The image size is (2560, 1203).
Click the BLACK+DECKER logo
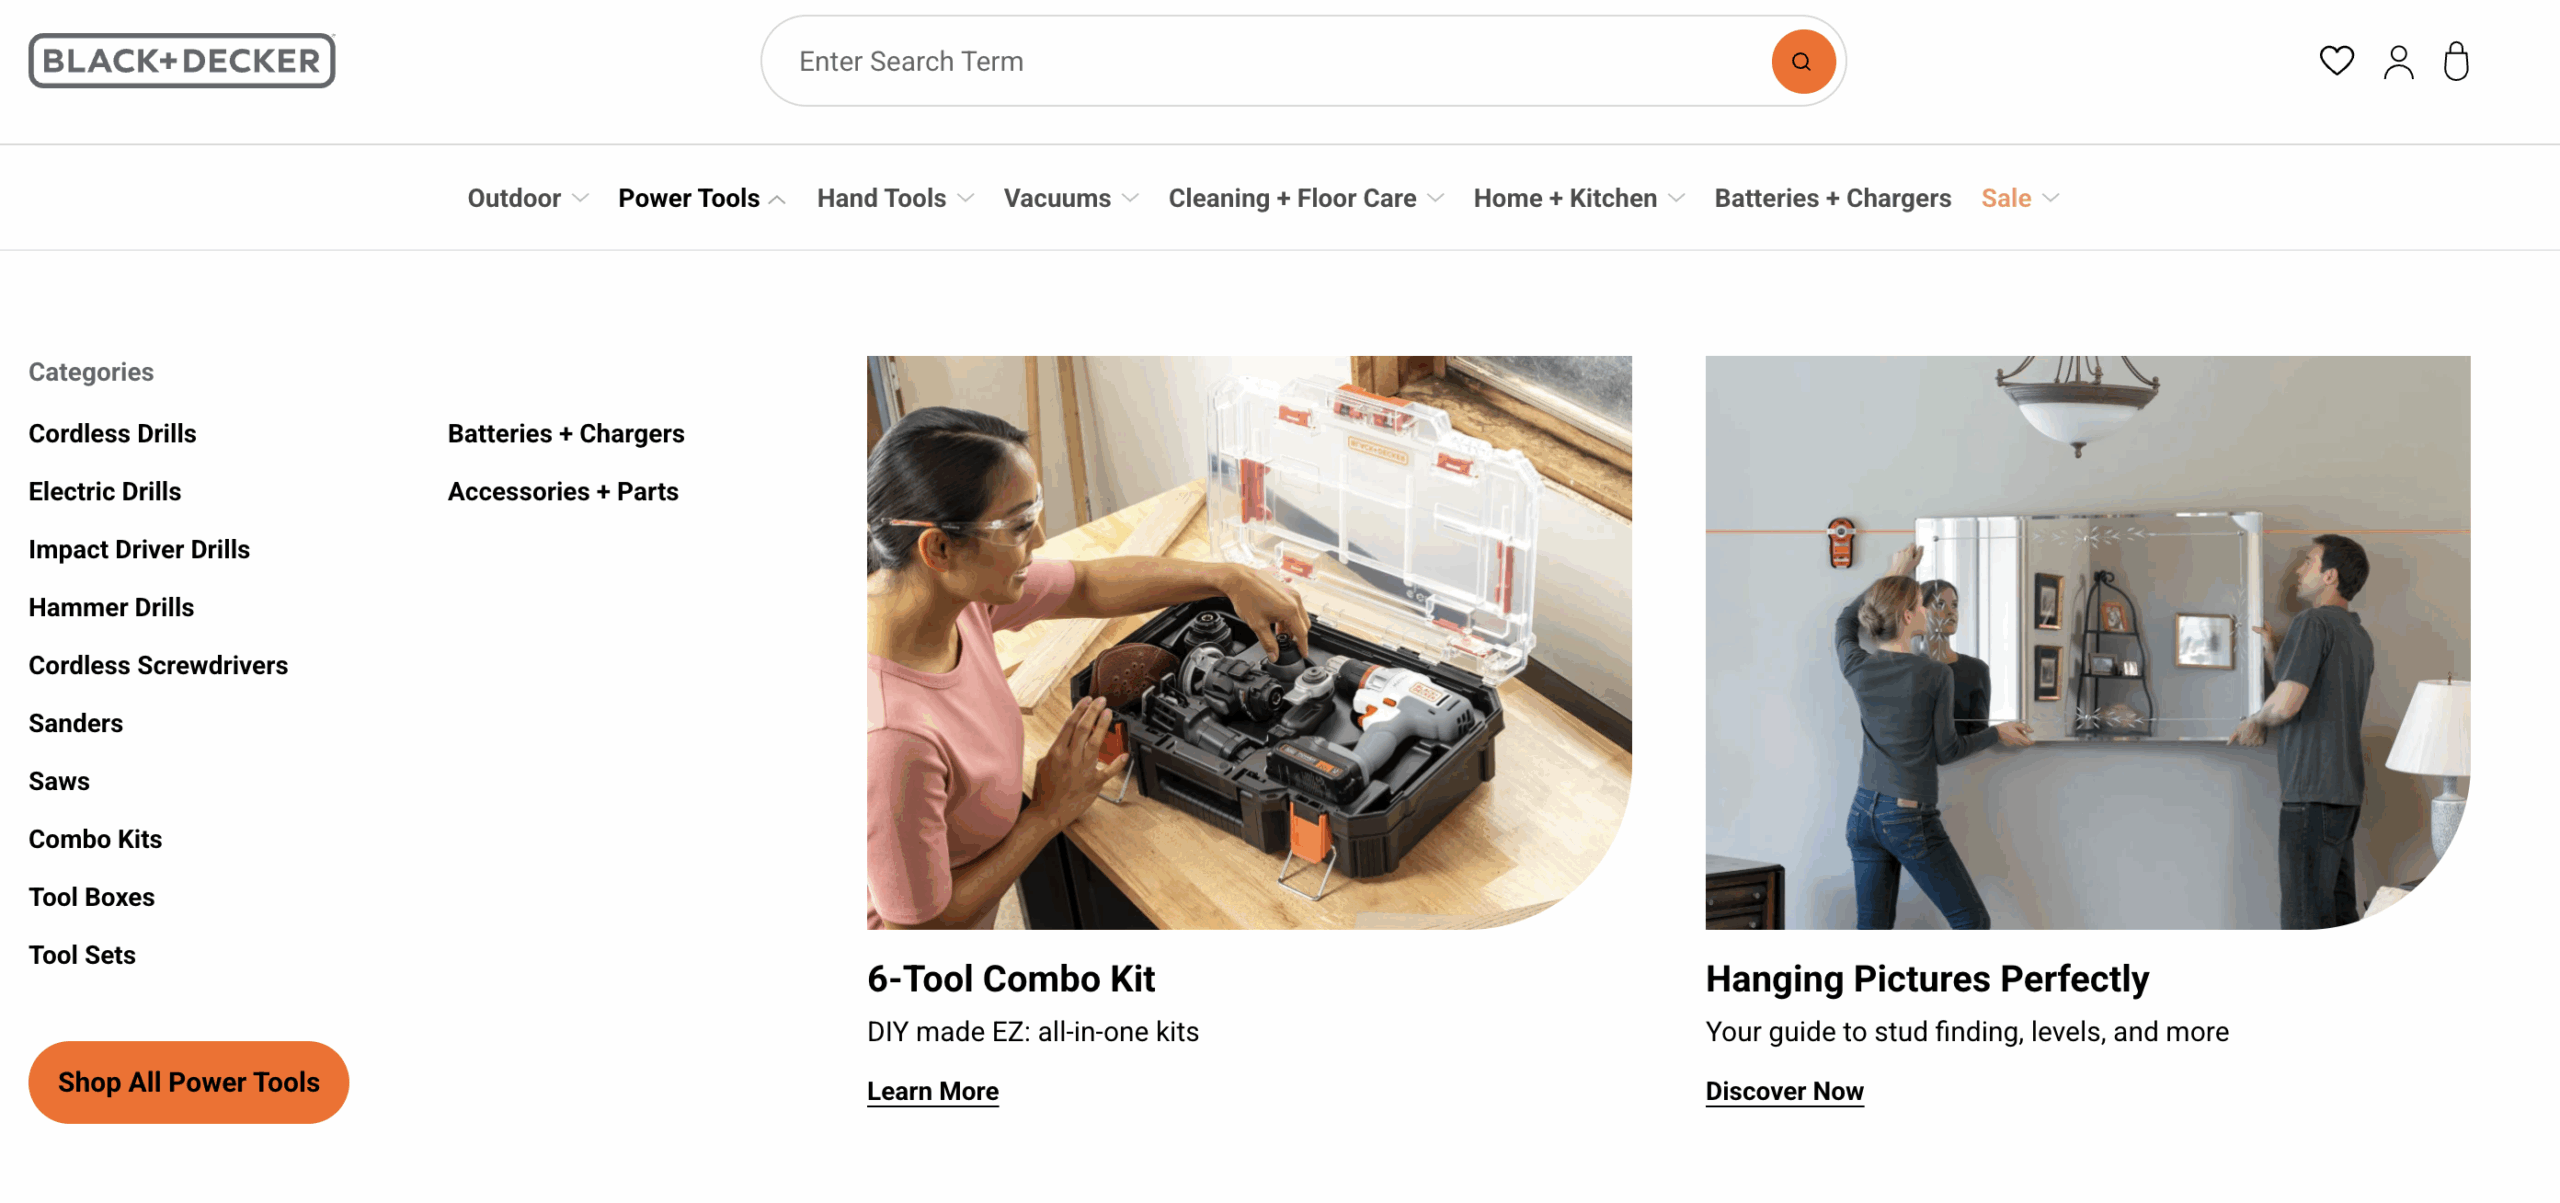(x=182, y=61)
